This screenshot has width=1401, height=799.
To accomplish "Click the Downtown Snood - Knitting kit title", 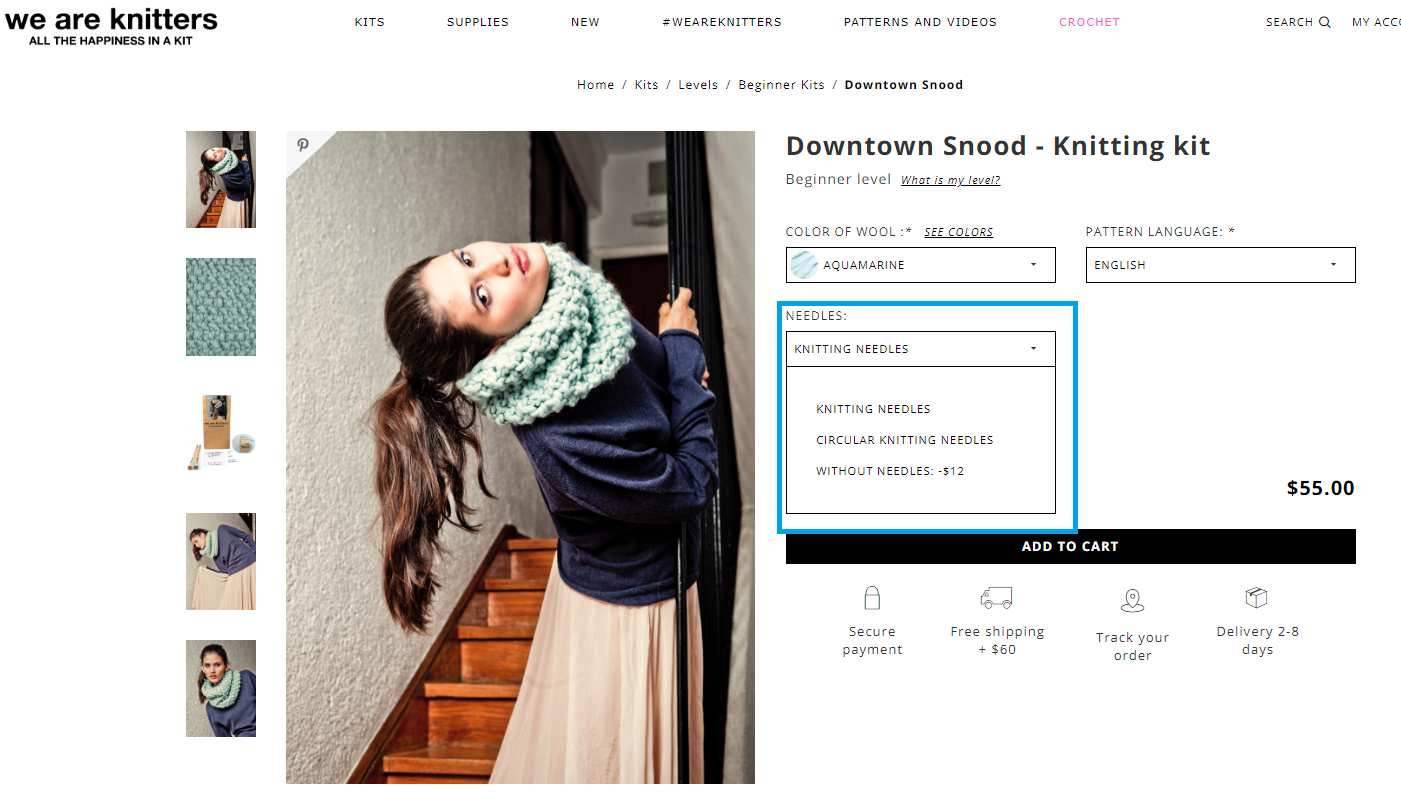I will click(x=998, y=146).
